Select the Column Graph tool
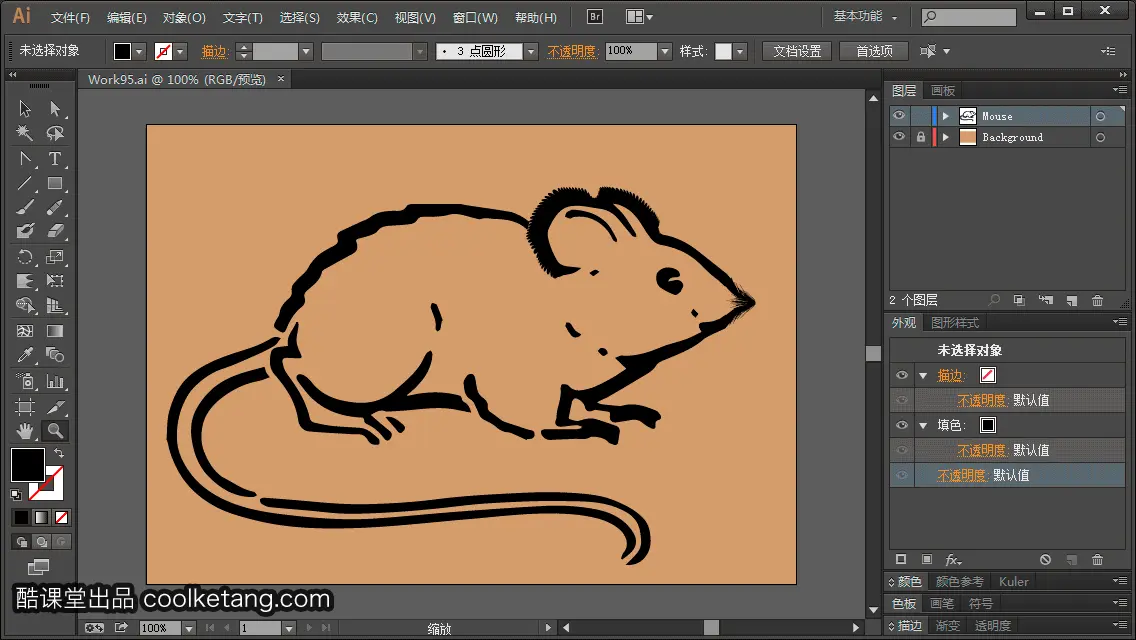Image resolution: width=1136 pixels, height=640 pixels. tap(55, 381)
